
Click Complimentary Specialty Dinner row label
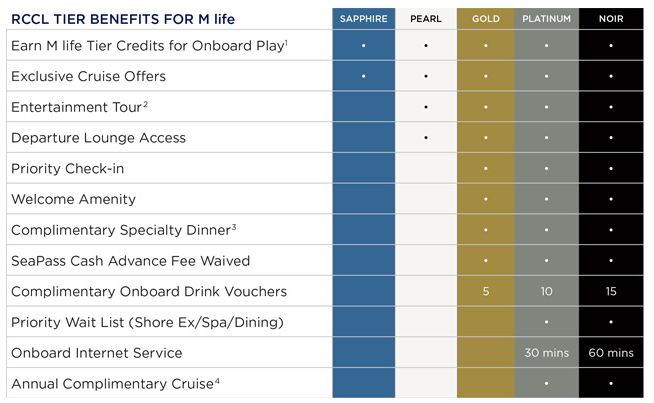coord(123,230)
